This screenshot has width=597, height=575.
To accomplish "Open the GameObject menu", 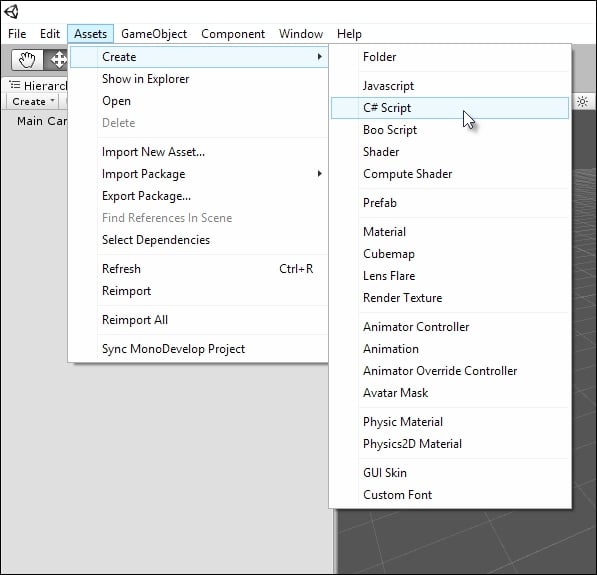I will click(154, 34).
